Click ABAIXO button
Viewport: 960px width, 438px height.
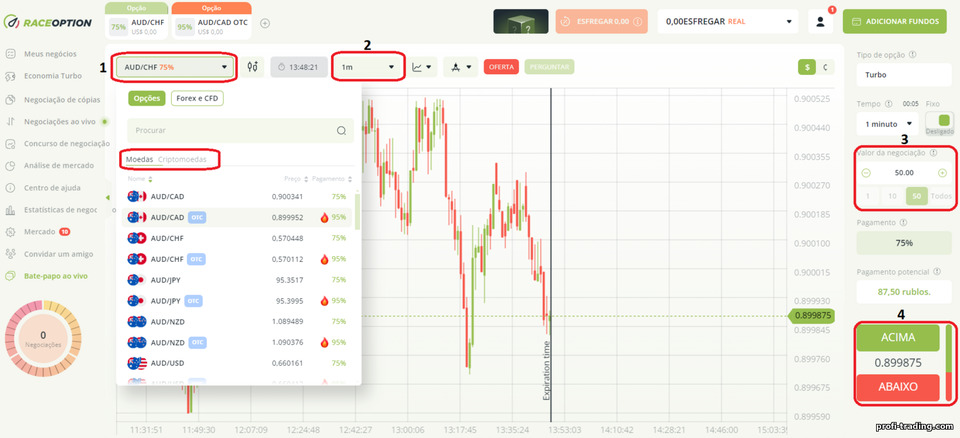pyautogui.click(x=898, y=387)
